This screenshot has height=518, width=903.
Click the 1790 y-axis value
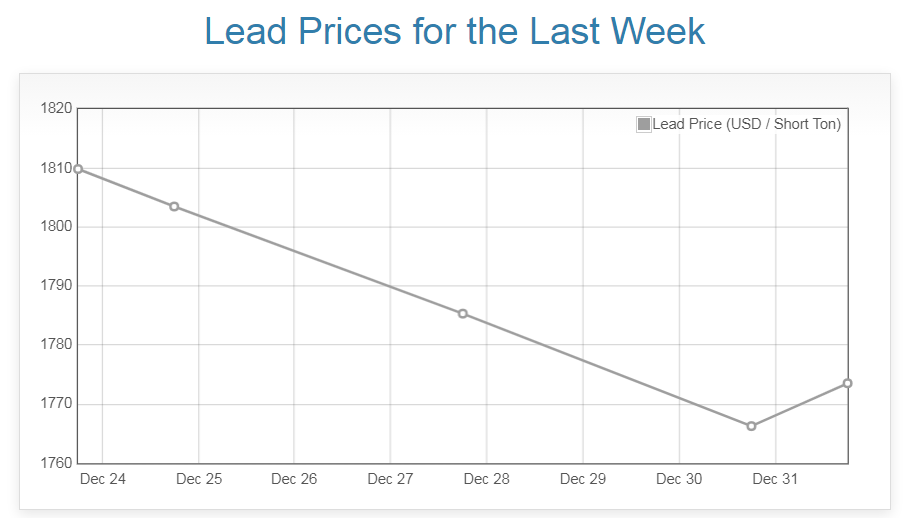(56, 286)
